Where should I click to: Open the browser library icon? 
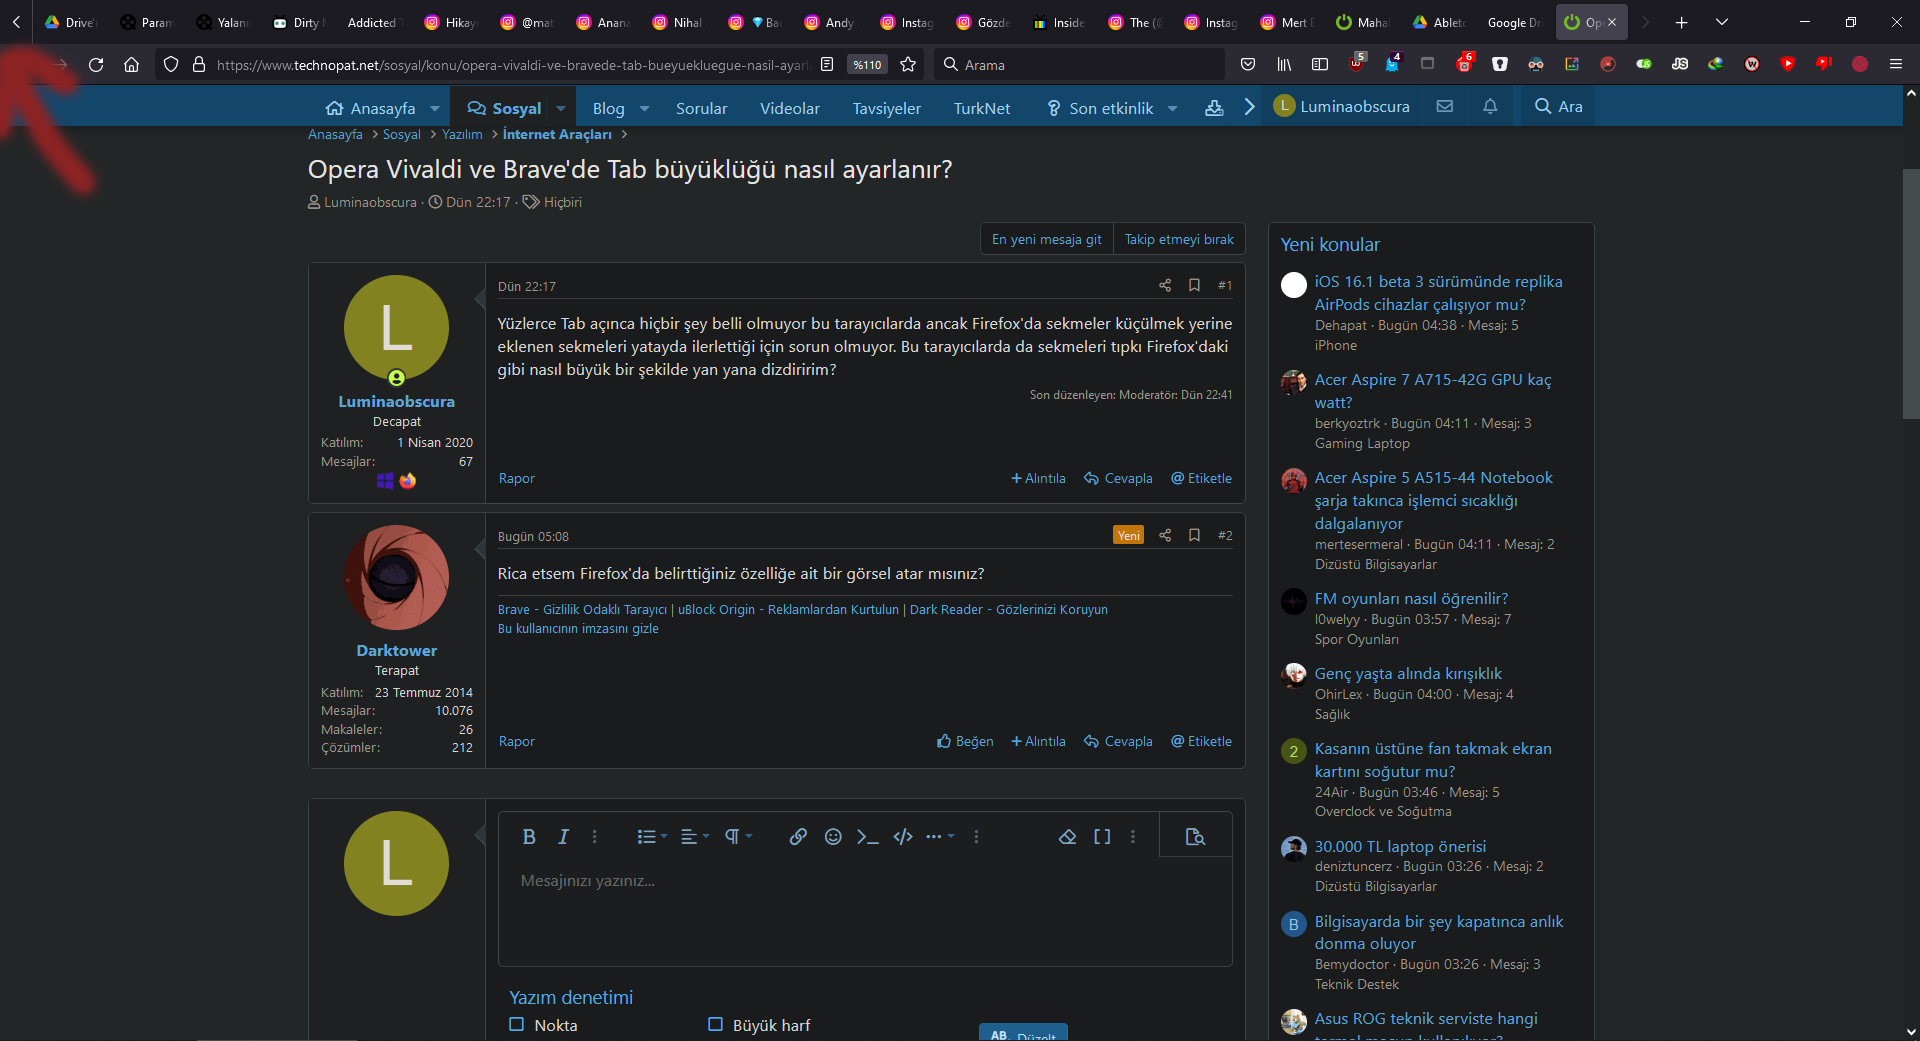point(1284,64)
